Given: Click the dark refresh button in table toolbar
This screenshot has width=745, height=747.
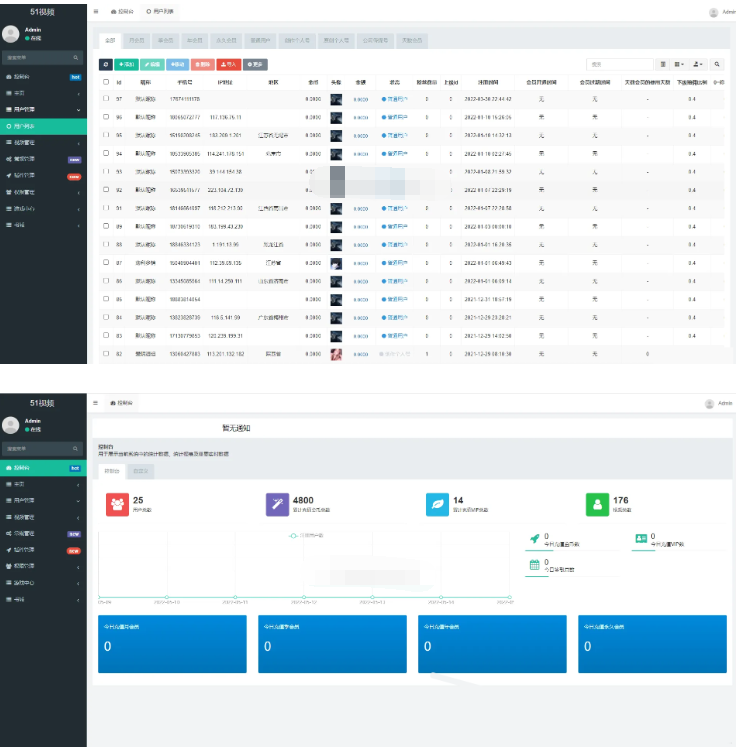Looking at the screenshot, I should click(x=106, y=64).
